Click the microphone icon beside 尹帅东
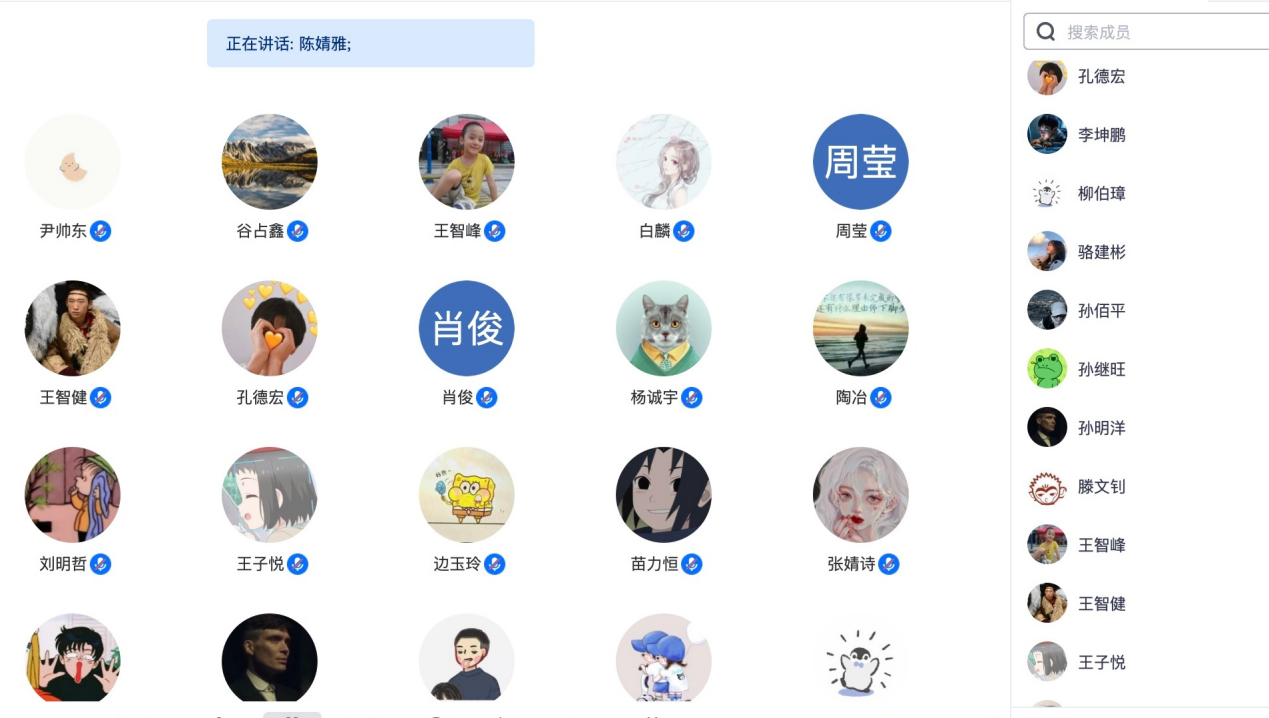 click(100, 231)
